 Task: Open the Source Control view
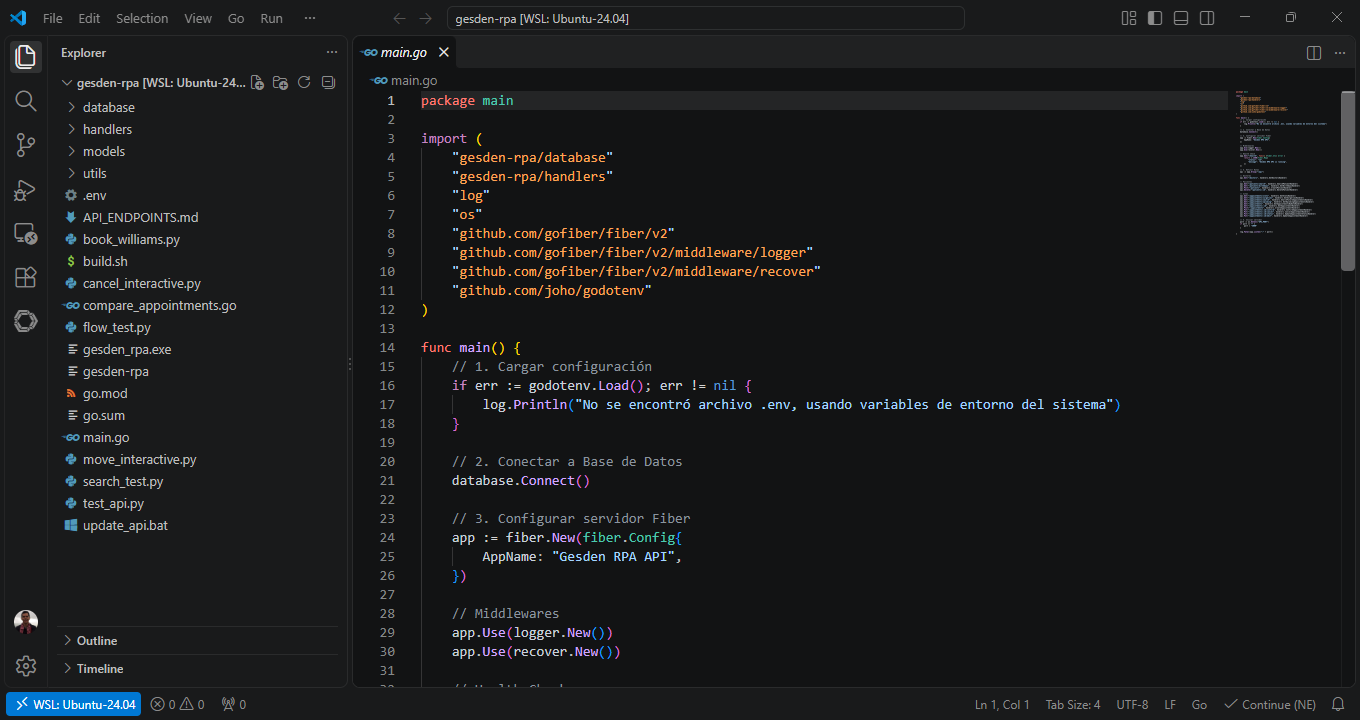(26, 145)
